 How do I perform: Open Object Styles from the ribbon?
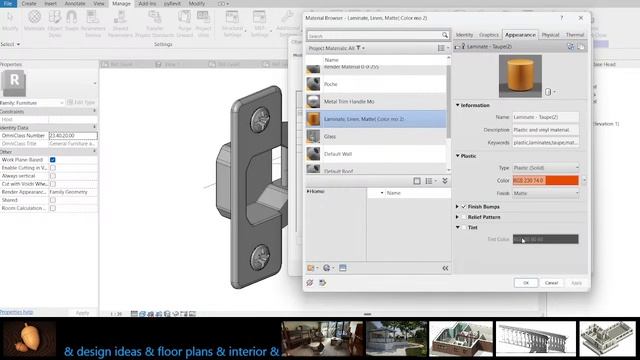(55, 17)
